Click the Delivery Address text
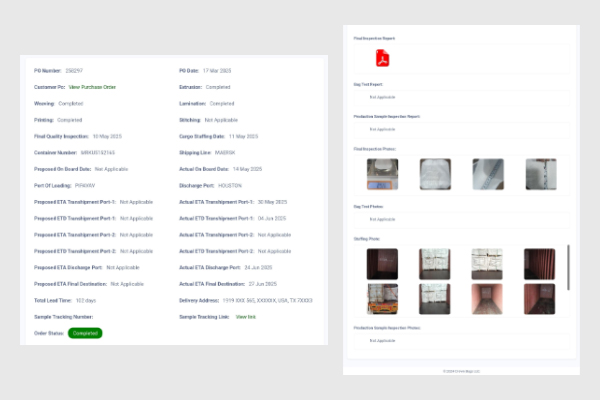 click(267, 299)
